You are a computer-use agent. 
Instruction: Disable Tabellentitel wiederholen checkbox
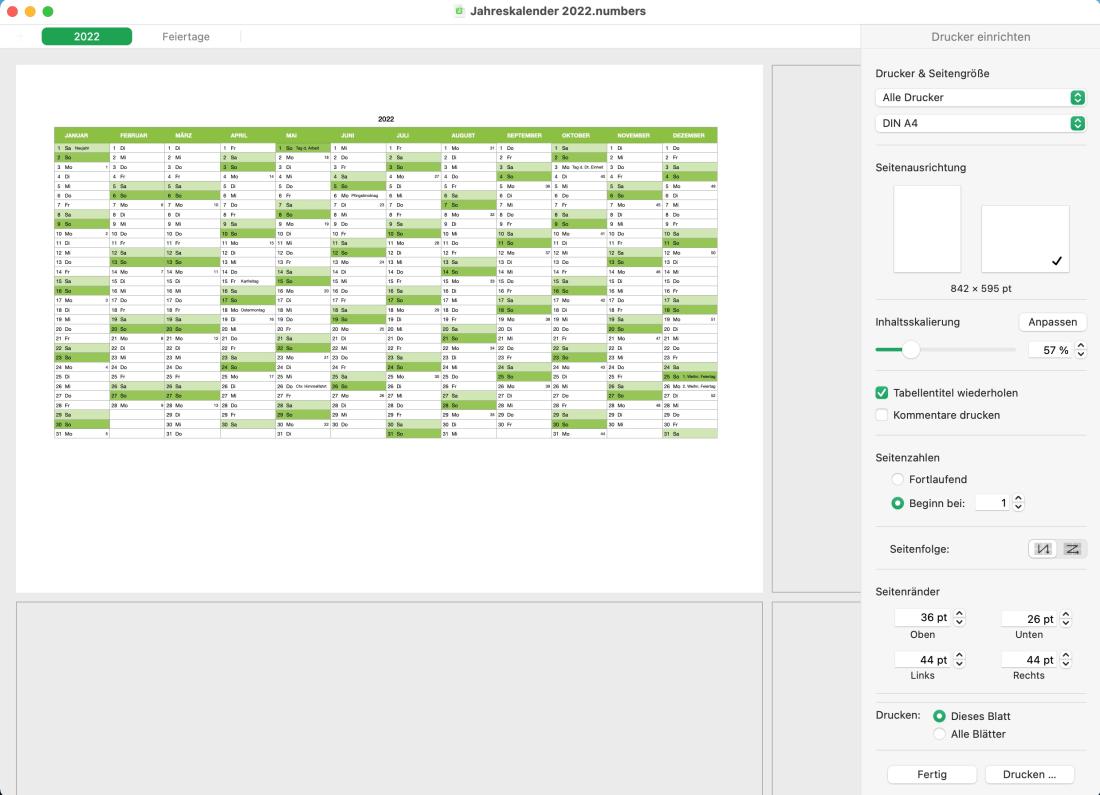882,393
